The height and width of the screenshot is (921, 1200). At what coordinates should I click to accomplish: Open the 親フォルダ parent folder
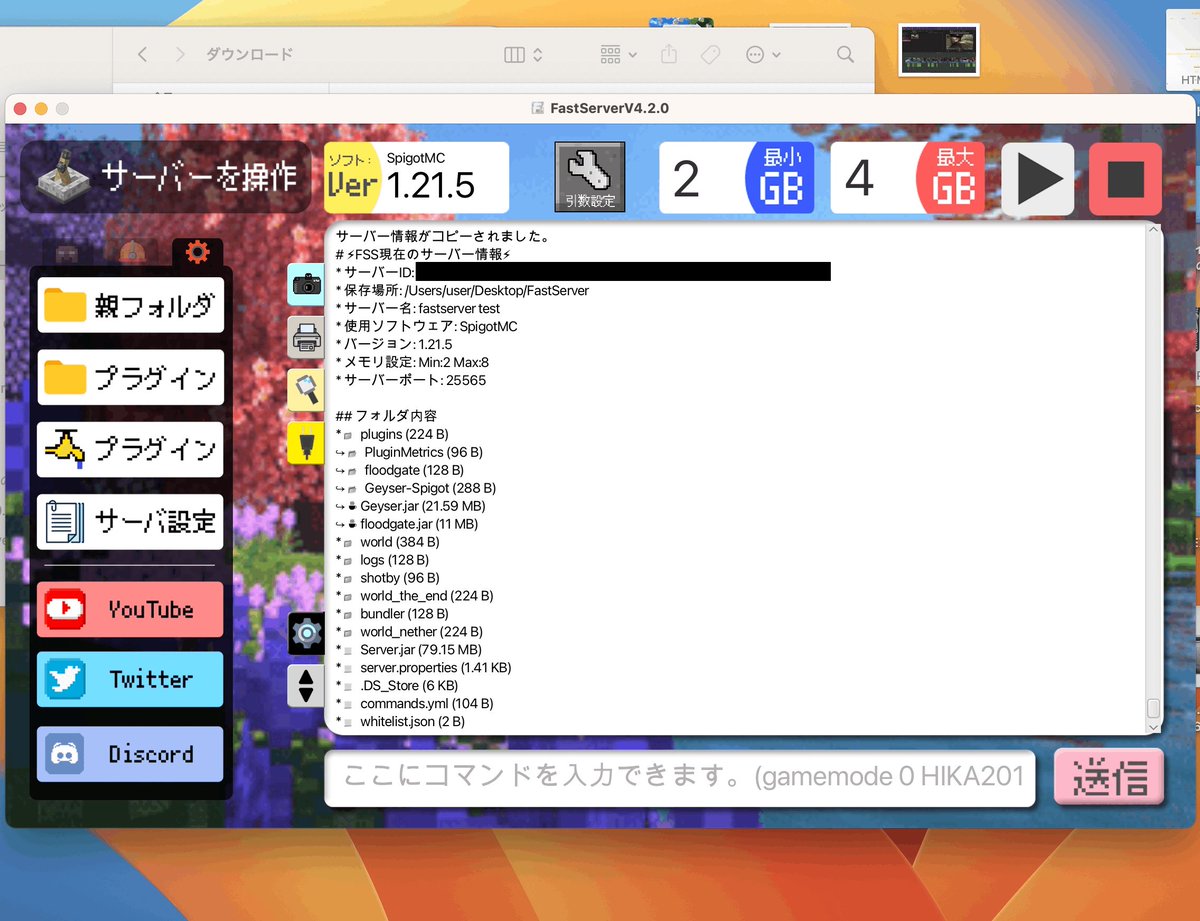click(x=131, y=305)
